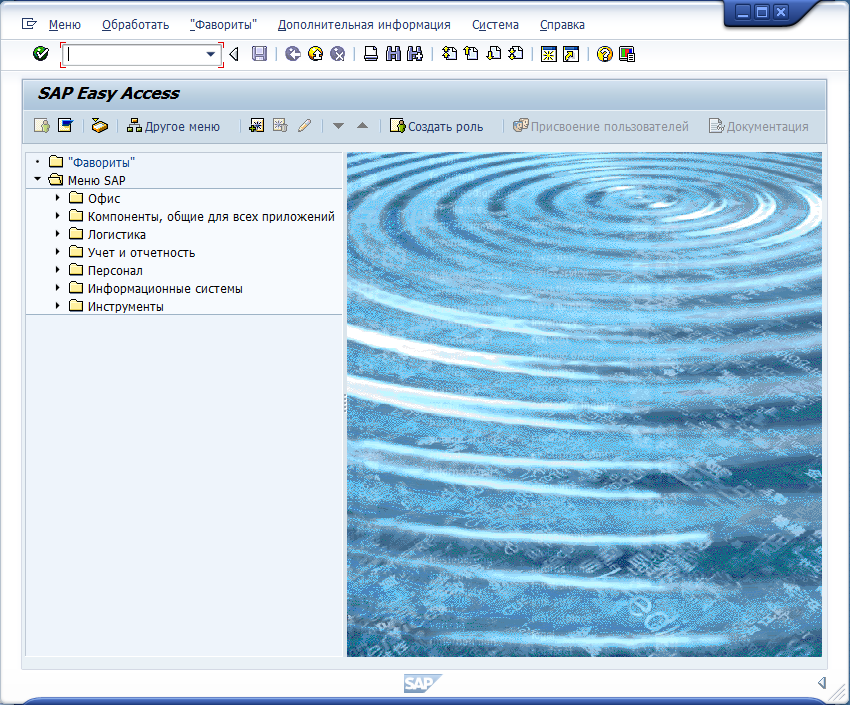Screen dimensions: 850x705
Task: Expand the Офис folder arrow
Action: pyautogui.click(x=57, y=198)
